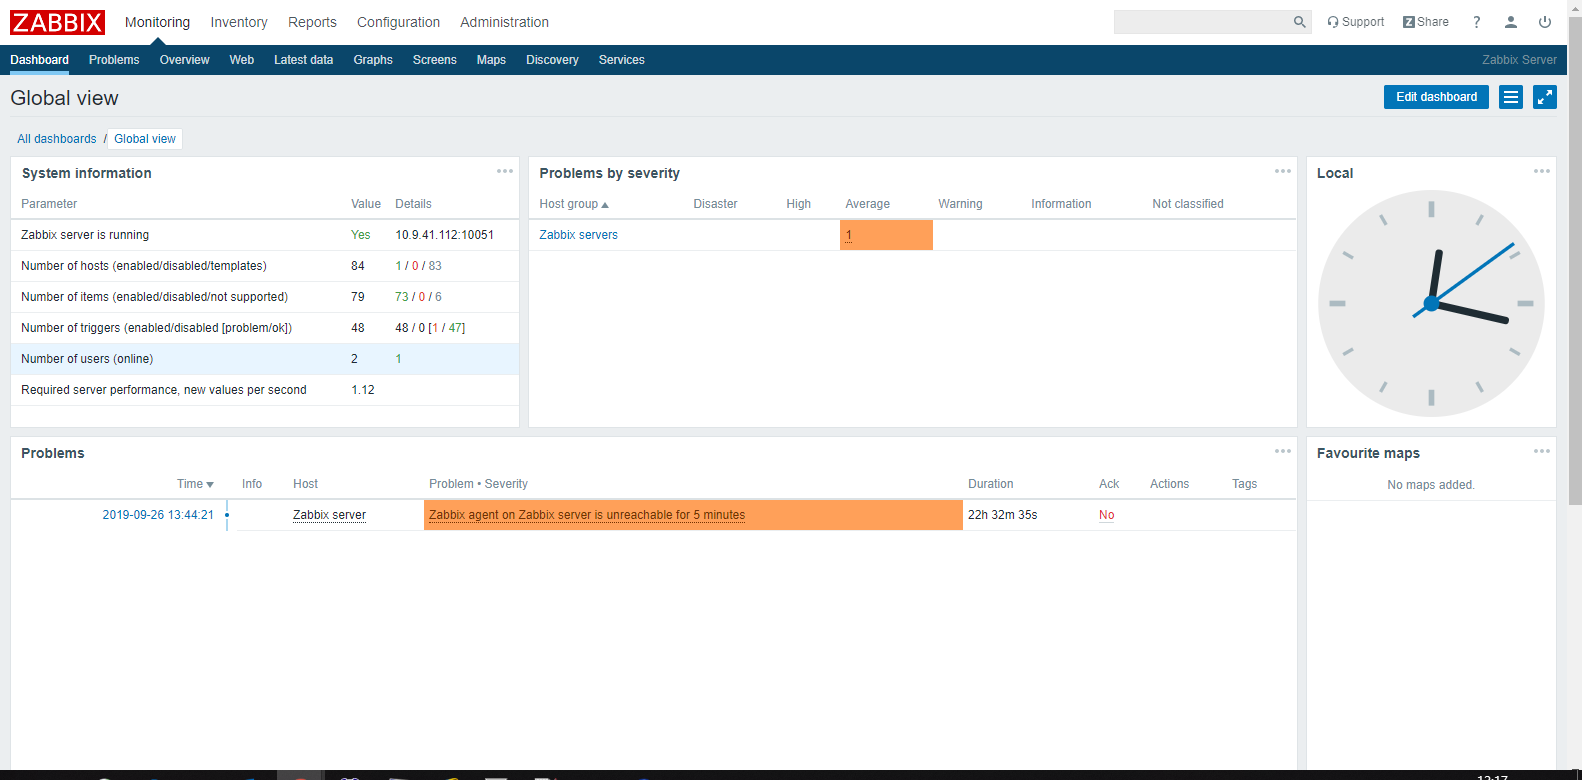This screenshot has width=1582, height=780.
Task: Open the Services tab
Action: (x=622, y=60)
